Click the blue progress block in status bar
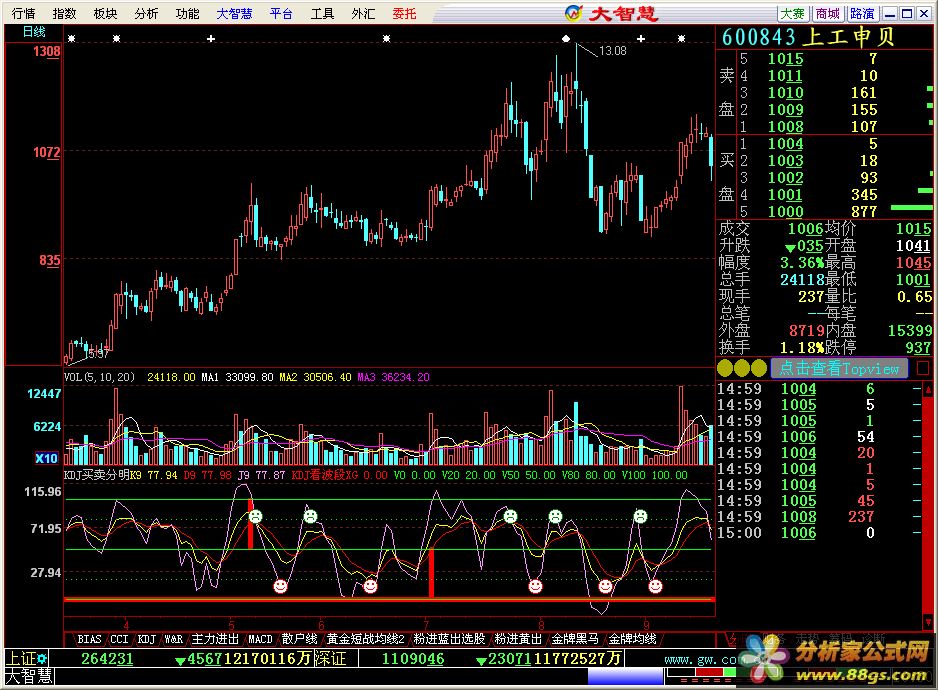 (x=626, y=676)
